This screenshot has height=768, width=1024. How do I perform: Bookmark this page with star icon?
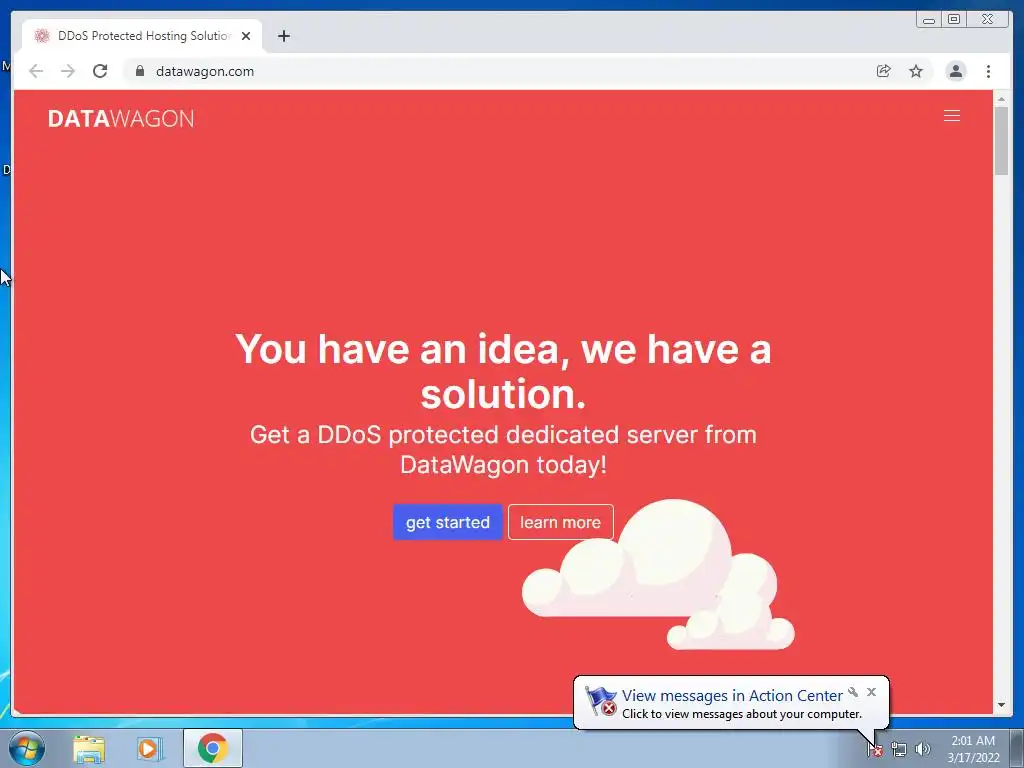coord(916,71)
